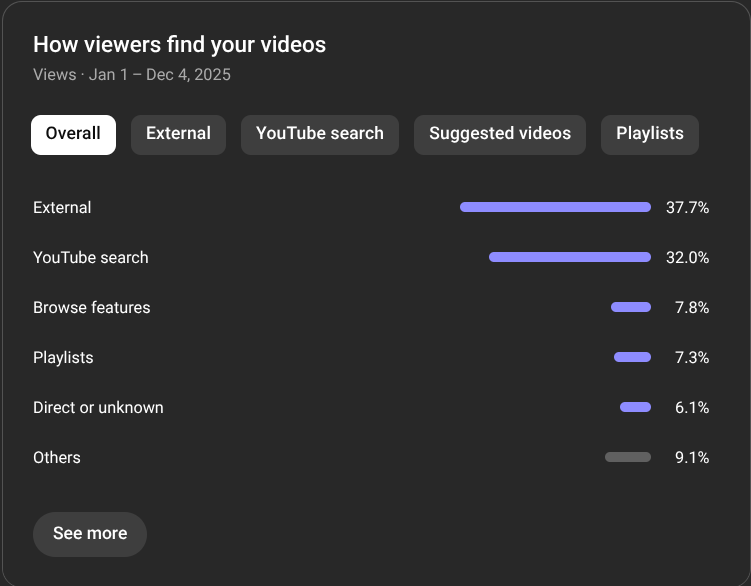This screenshot has height=586, width=751.
Task: Click the gray Others bar
Action: click(627, 457)
